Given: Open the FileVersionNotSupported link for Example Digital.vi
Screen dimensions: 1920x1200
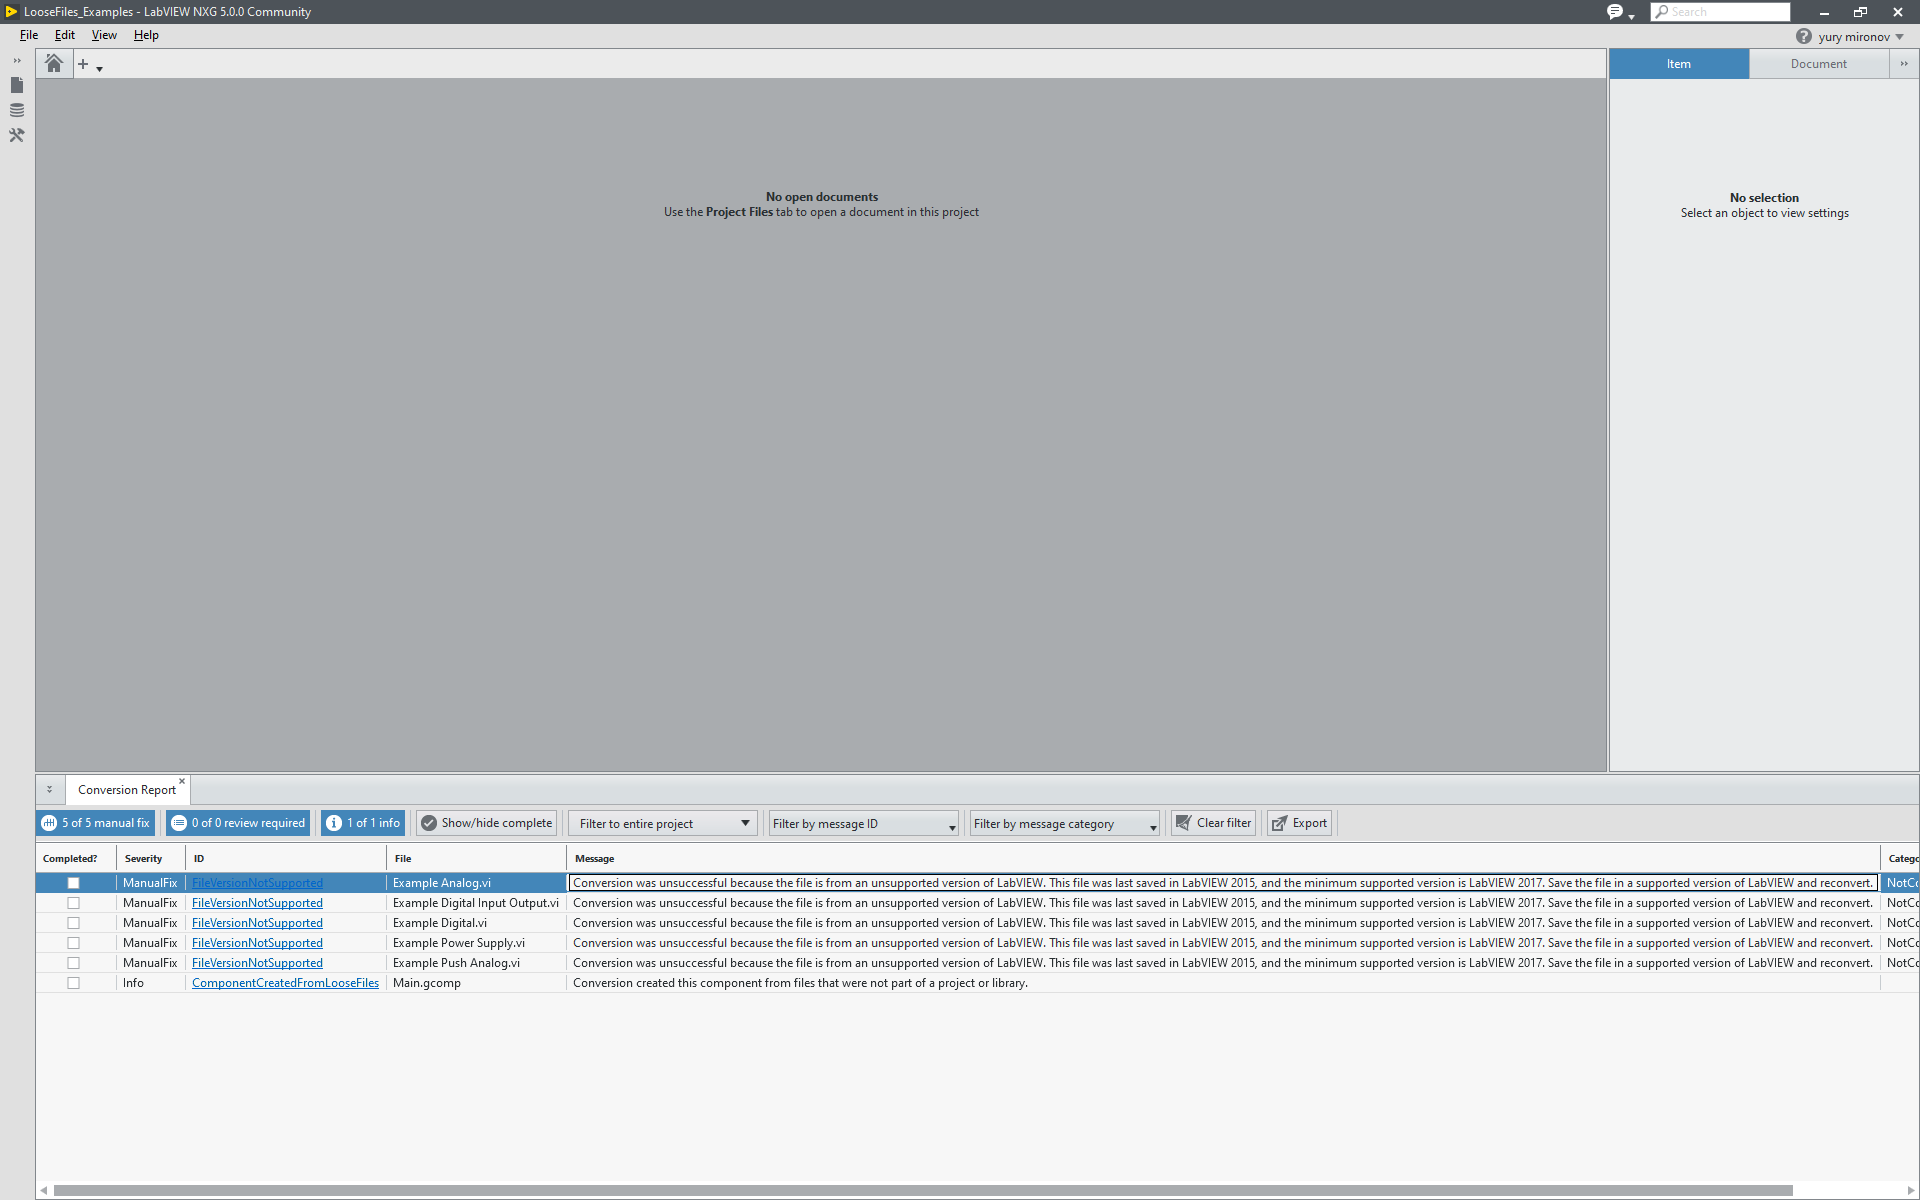Looking at the screenshot, I should tap(256, 922).
